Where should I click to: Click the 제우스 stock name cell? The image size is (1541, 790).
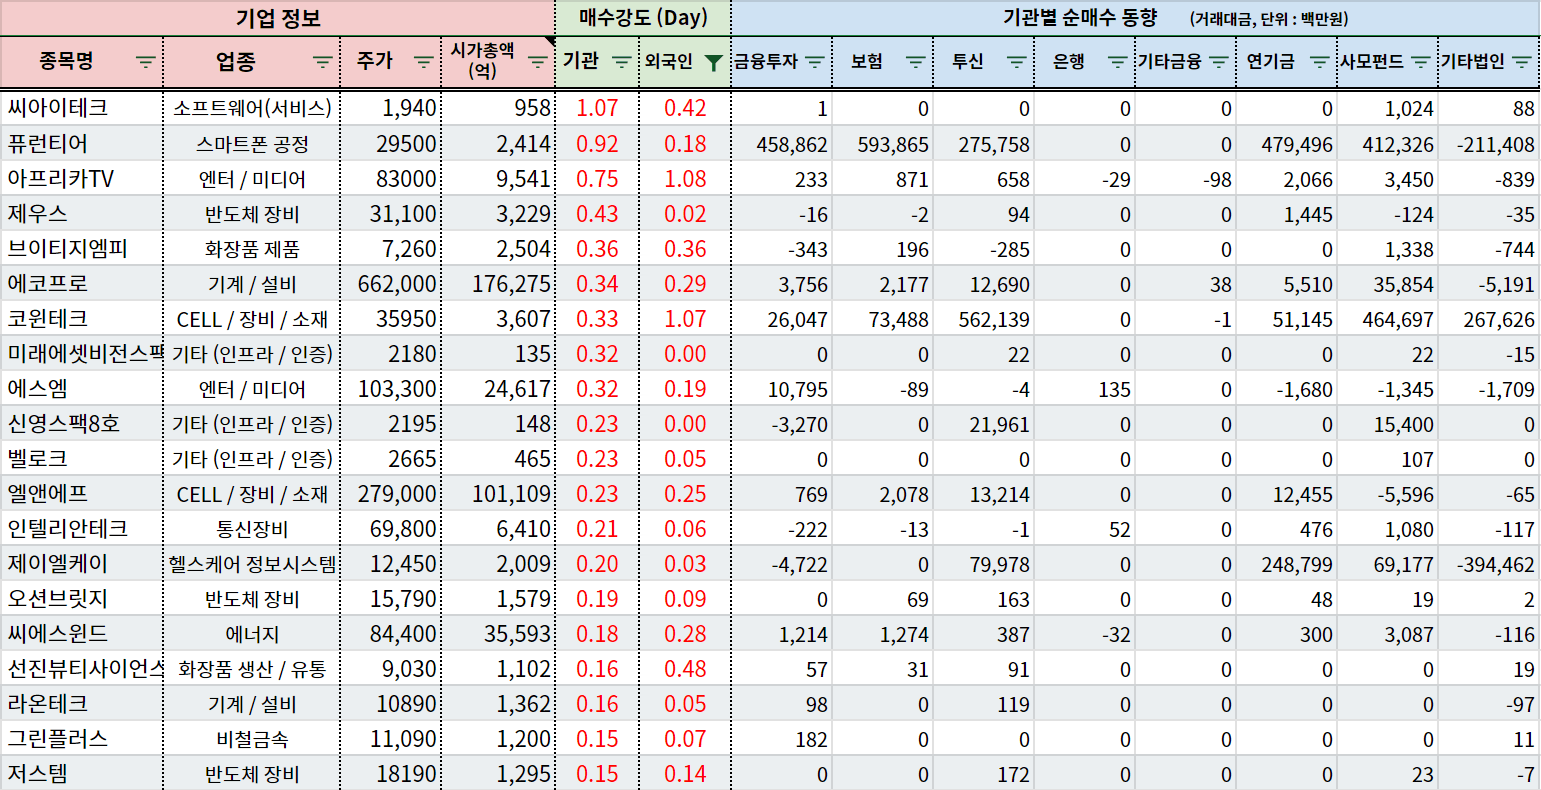pos(82,213)
